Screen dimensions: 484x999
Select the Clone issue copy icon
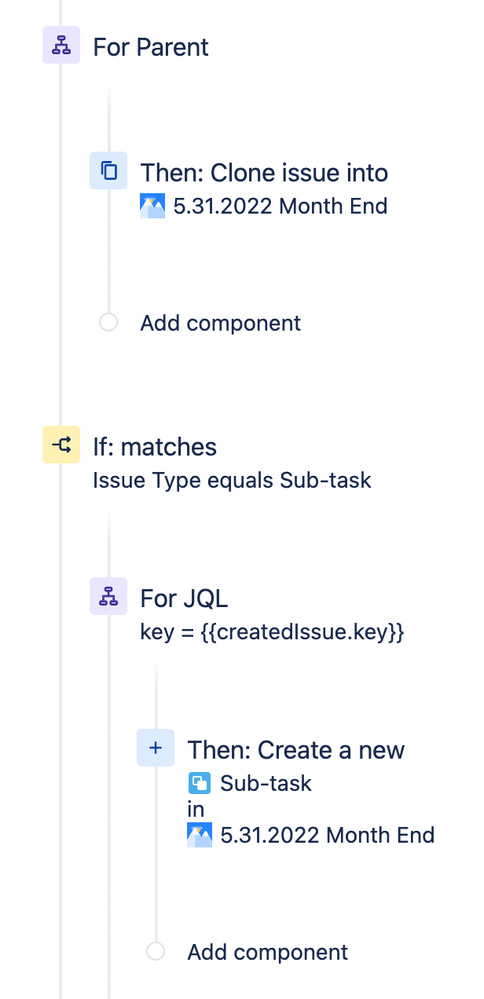(108, 171)
